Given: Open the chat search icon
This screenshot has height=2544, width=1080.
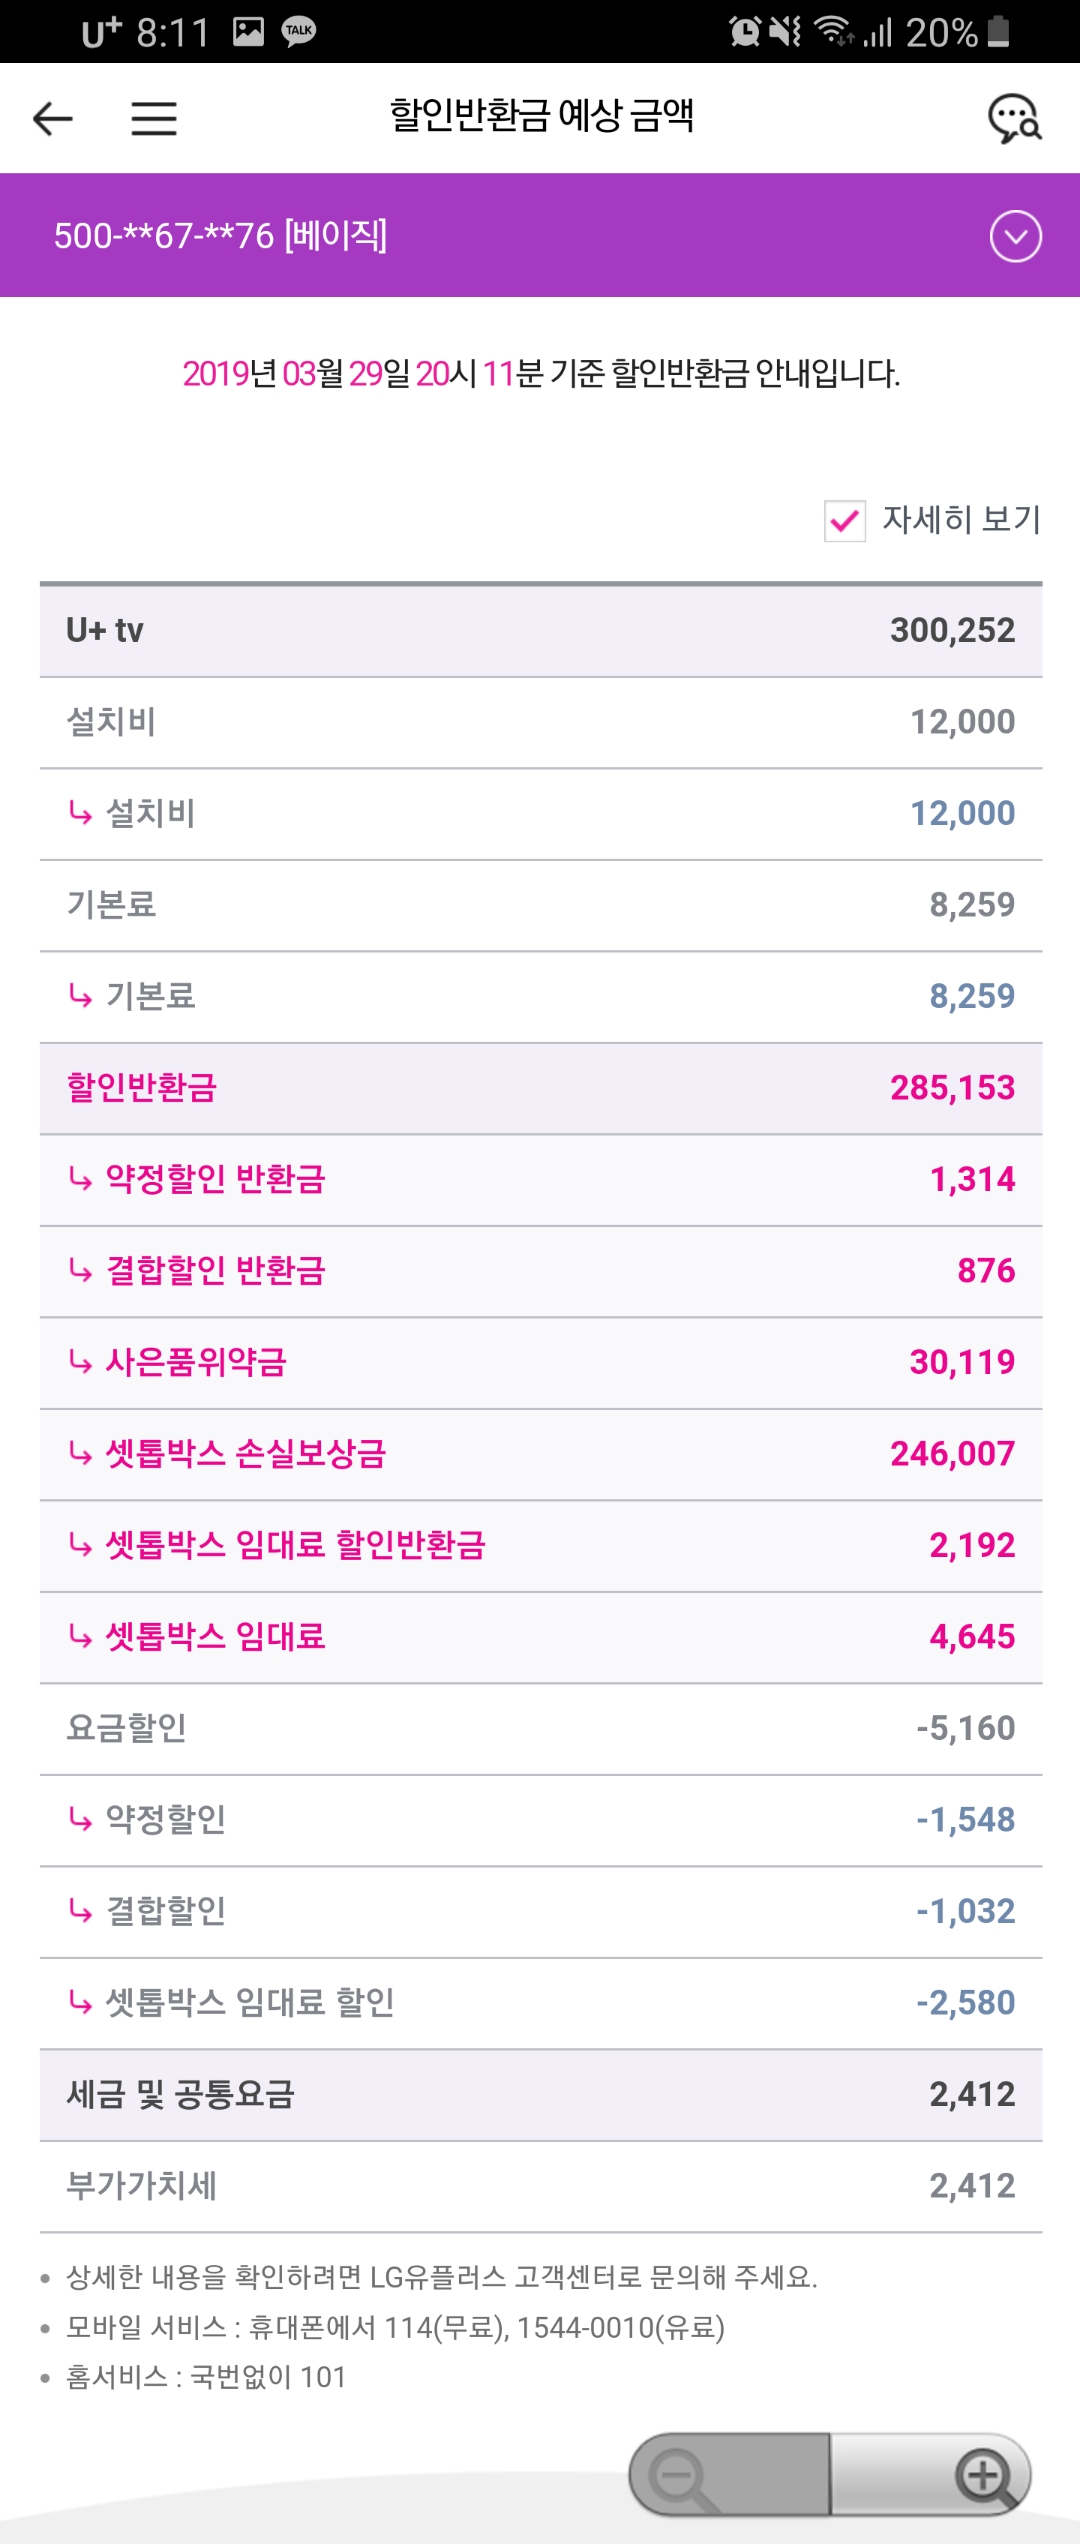Looking at the screenshot, I should [1014, 119].
